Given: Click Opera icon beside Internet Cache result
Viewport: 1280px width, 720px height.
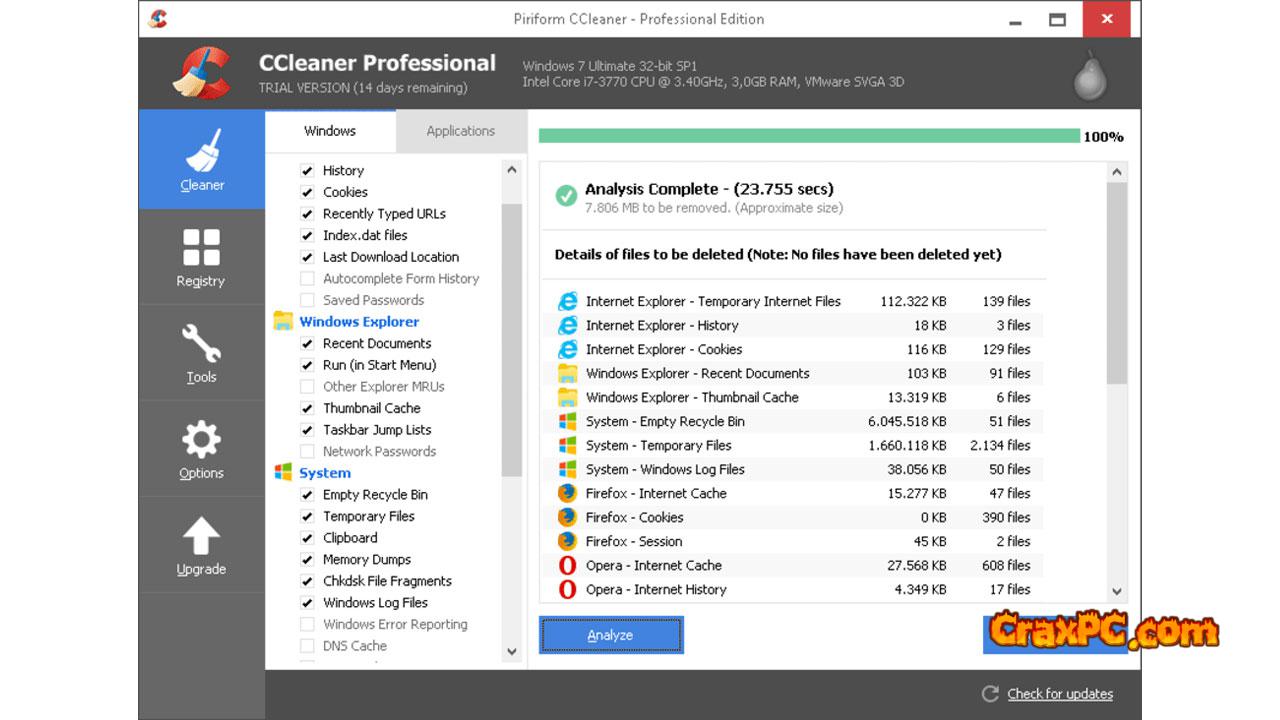Looking at the screenshot, I should click(x=567, y=565).
